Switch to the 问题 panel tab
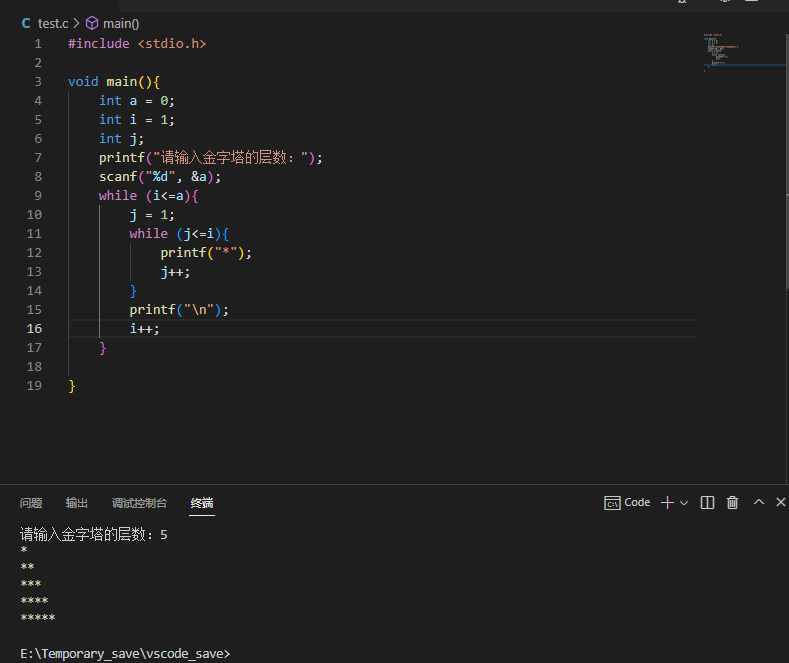Viewport: 789px width, 663px height. (31, 503)
